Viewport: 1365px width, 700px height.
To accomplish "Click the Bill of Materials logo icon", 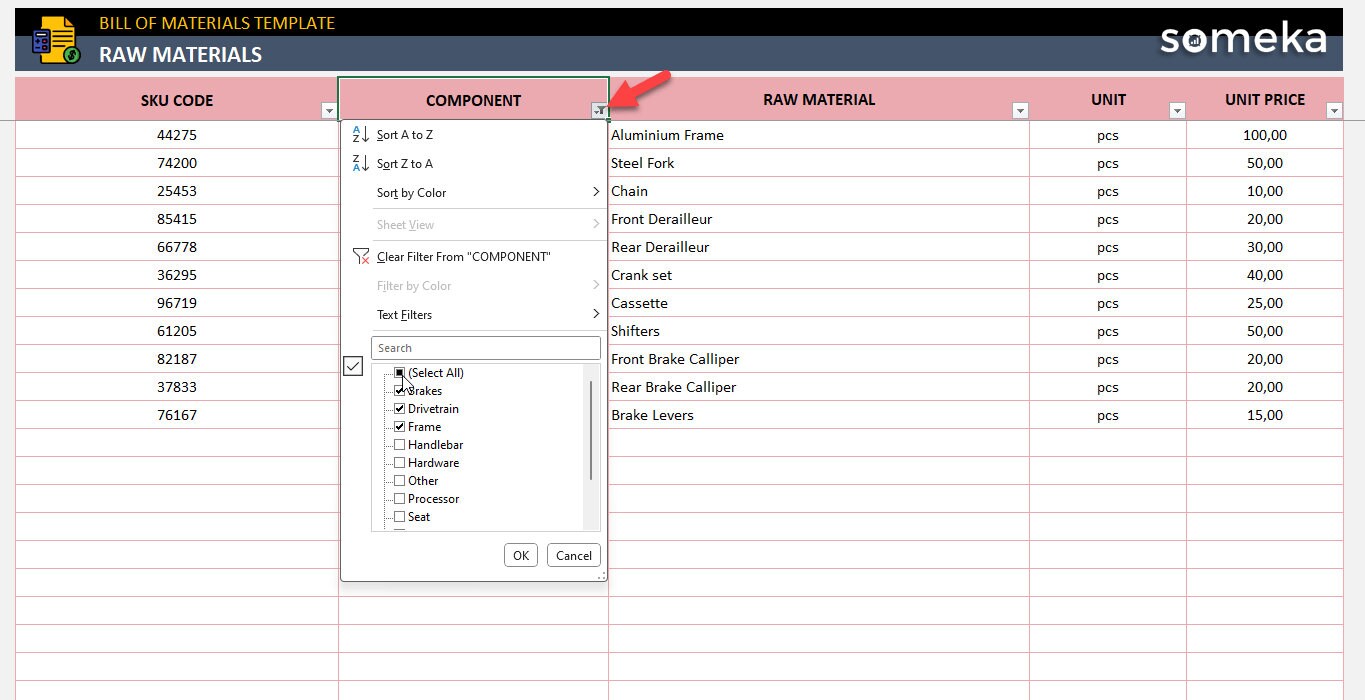I will click(x=55, y=41).
